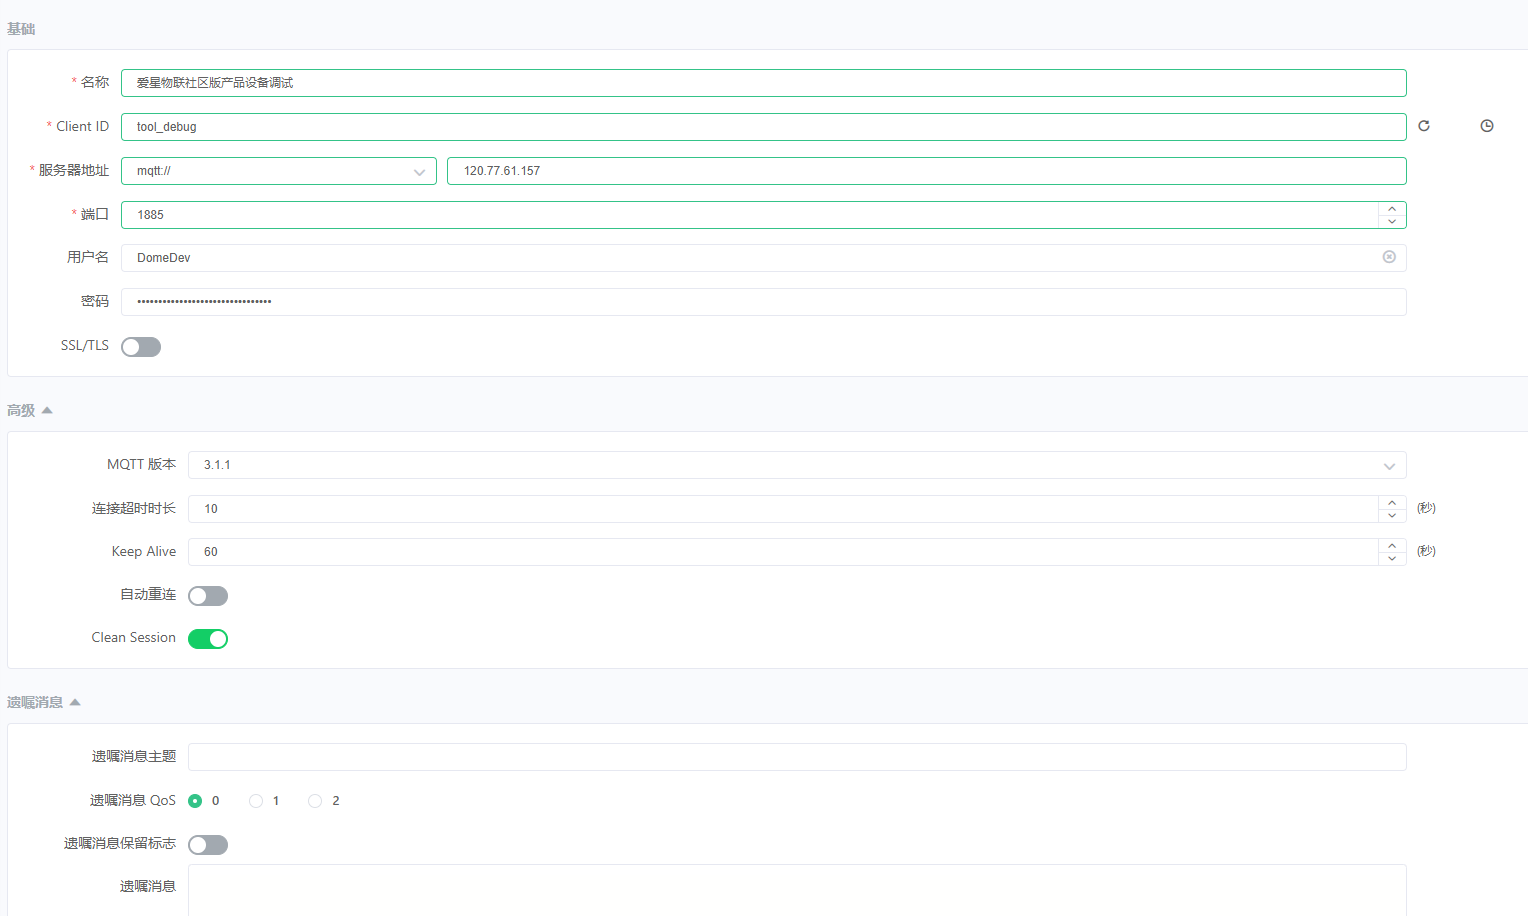Click the clock timestamp icon beside Client ID
The height and width of the screenshot is (916, 1528).
pos(1487,126)
